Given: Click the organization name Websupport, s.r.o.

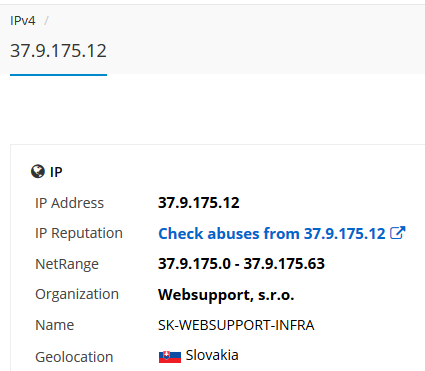Looking at the screenshot, I should pyautogui.click(x=226, y=295).
